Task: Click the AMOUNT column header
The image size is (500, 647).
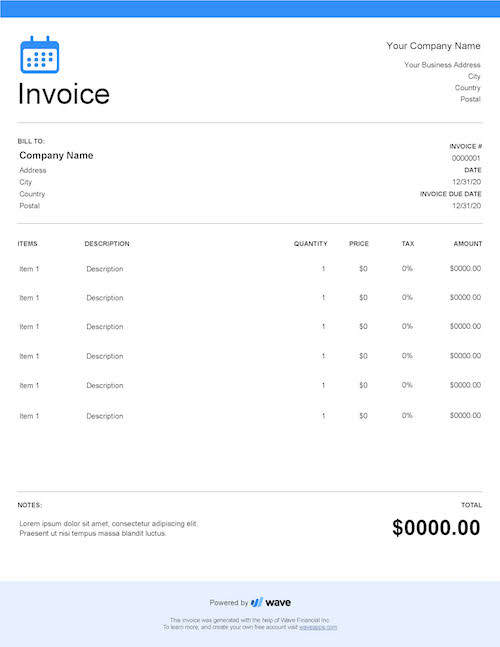Action: [x=468, y=244]
